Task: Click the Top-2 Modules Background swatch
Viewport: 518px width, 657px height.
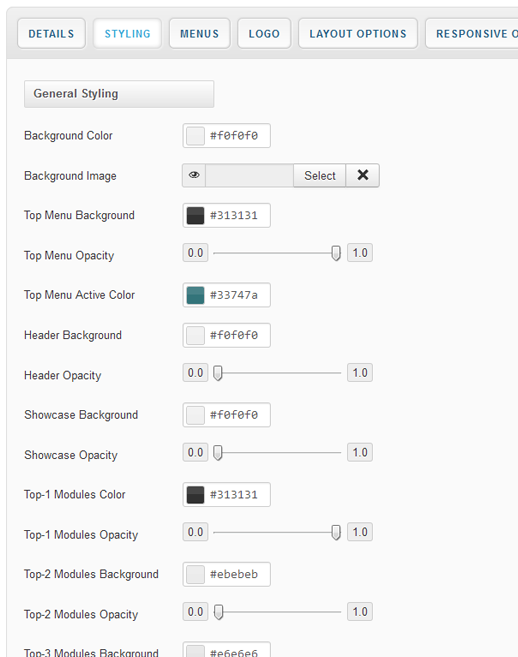Action: (195, 574)
